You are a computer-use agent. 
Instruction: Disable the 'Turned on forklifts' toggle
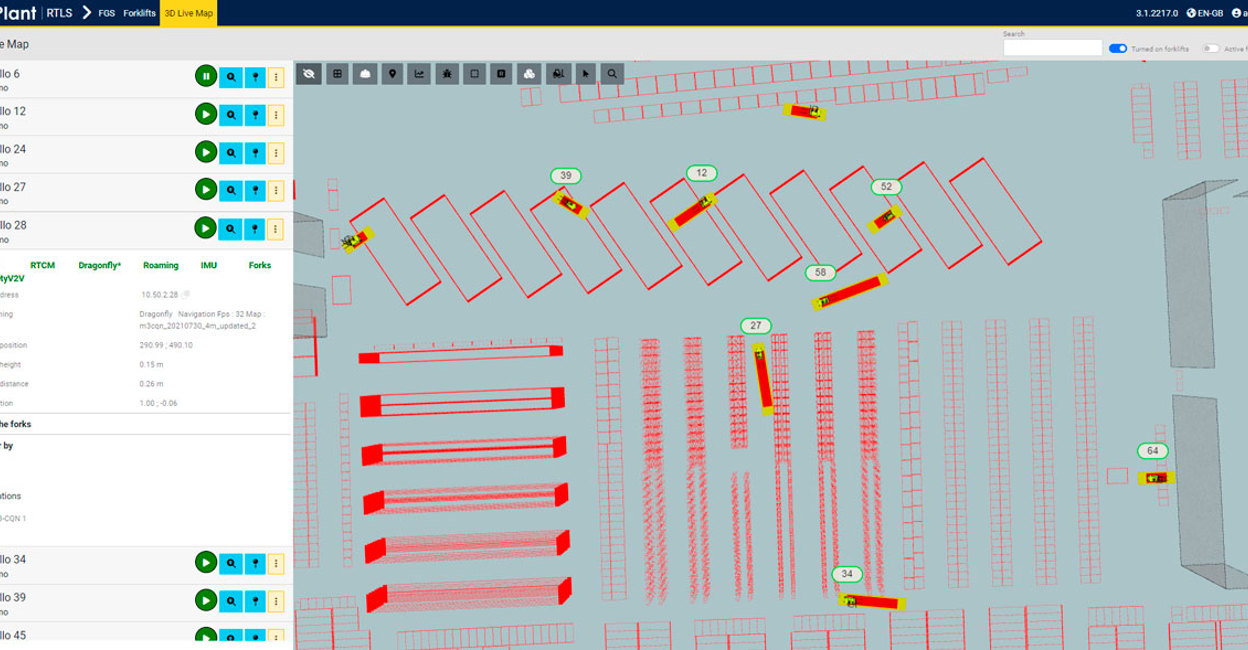point(1118,48)
